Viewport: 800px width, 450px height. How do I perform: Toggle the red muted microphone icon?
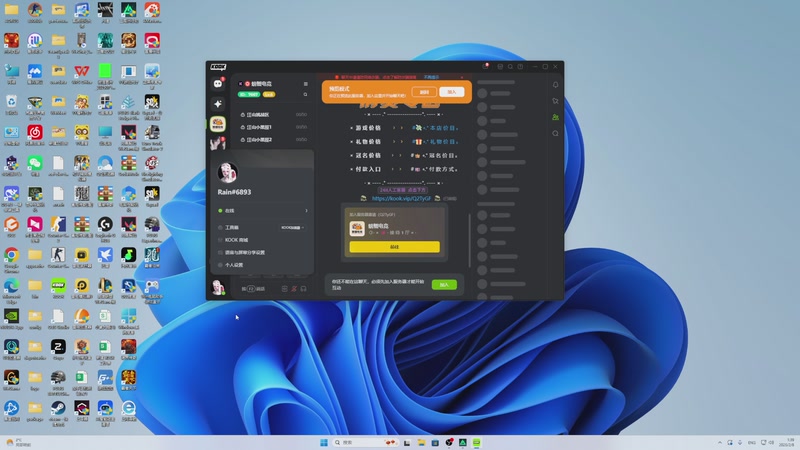click(x=294, y=289)
